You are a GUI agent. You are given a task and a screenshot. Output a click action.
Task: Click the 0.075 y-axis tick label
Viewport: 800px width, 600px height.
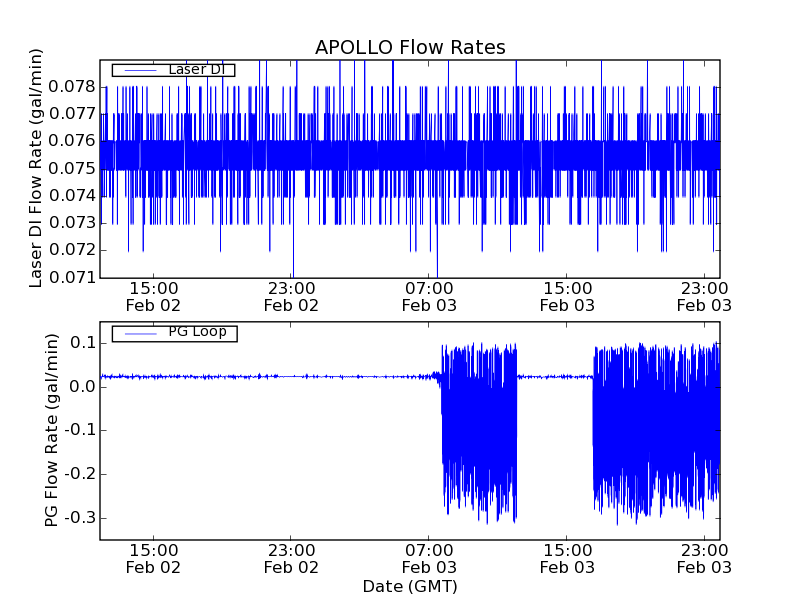pos(72,168)
